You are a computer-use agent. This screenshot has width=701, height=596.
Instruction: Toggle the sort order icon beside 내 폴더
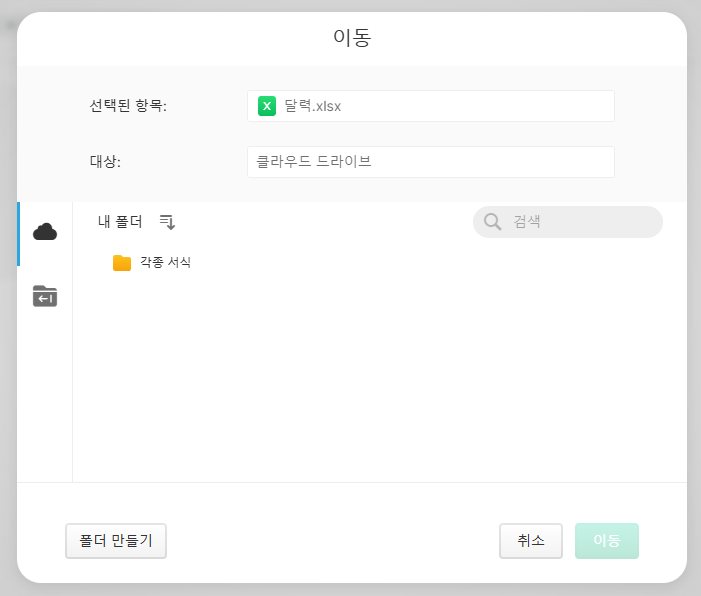168,222
